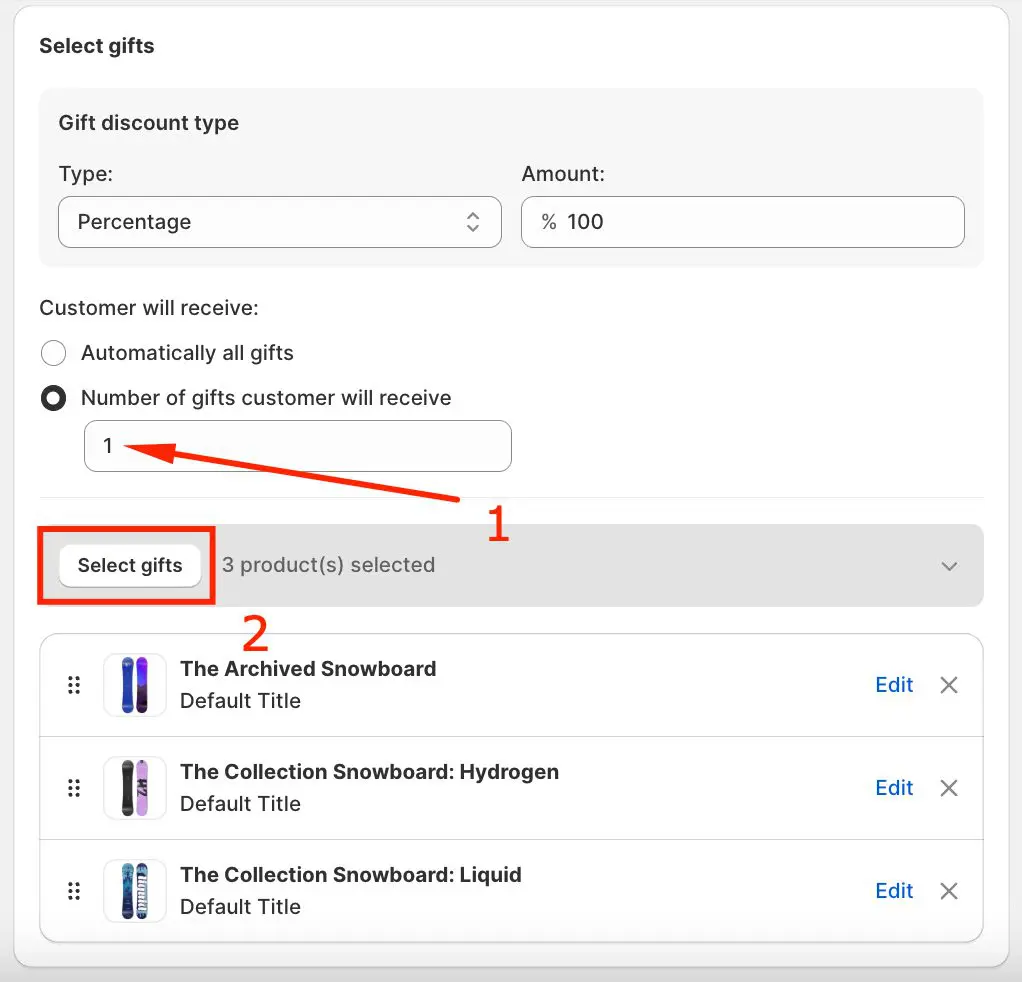Focus the number of gifts input field
This screenshot has width=1022, height=982.
click(298, 446)
